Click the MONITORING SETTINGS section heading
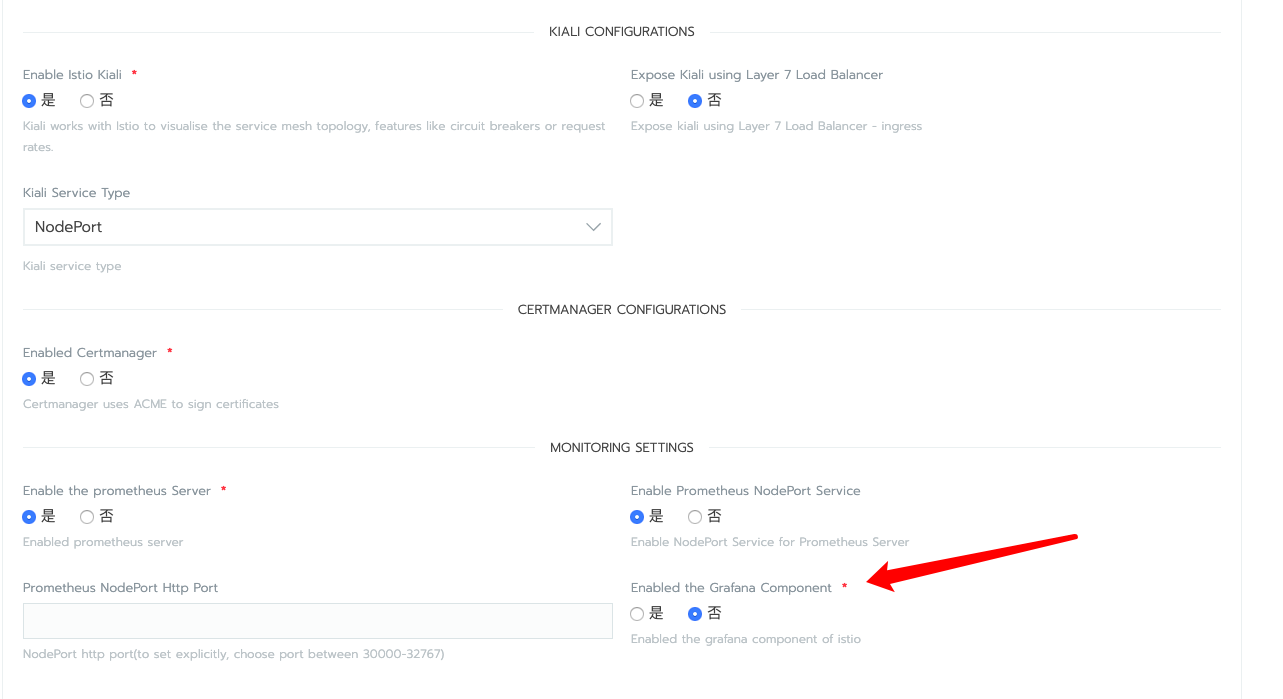 621,448
